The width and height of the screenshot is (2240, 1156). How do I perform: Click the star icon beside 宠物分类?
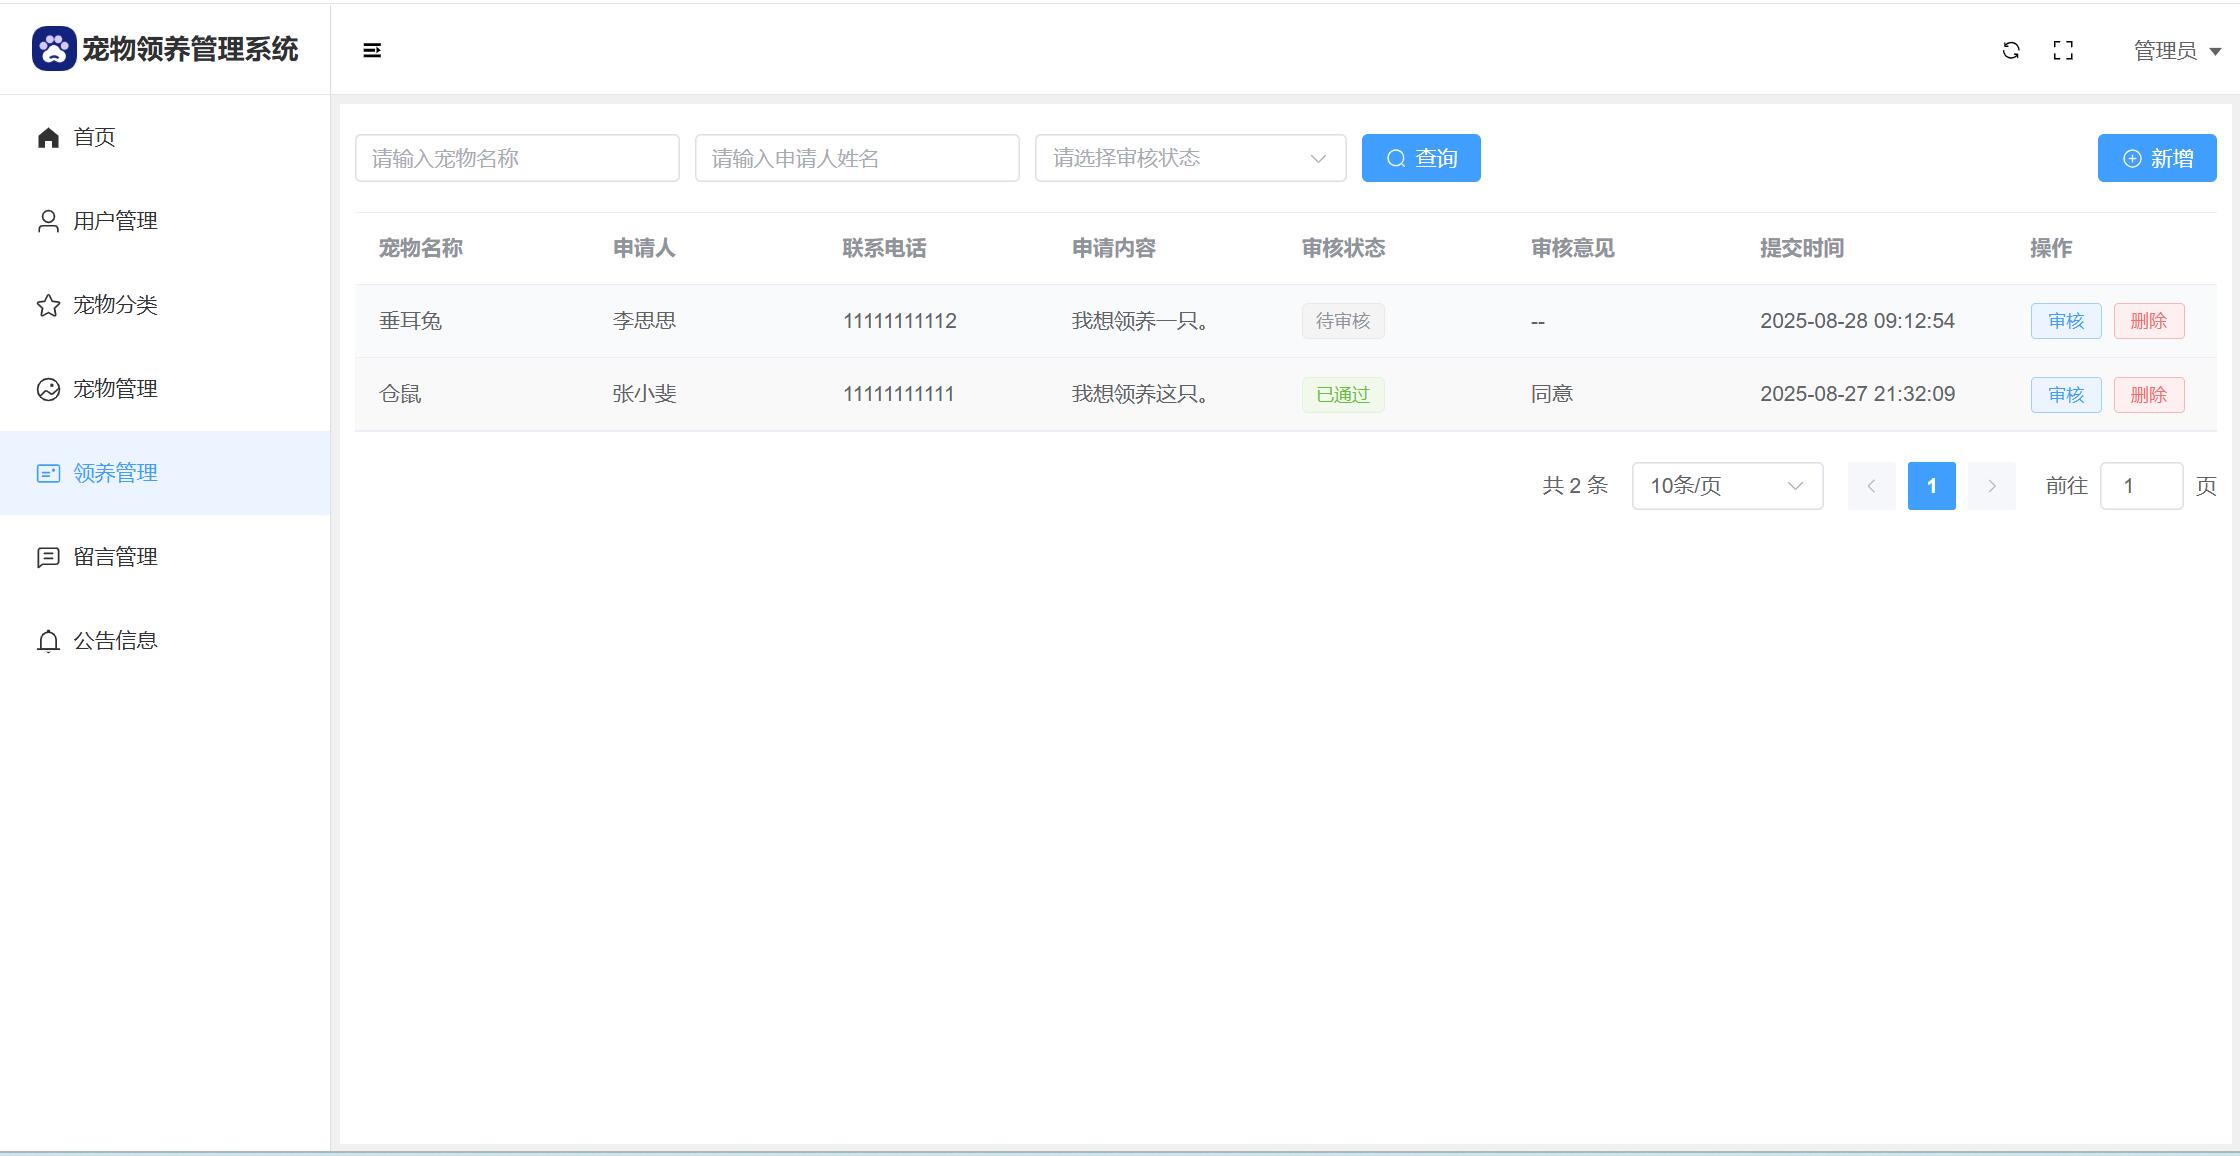pos(48,305)
